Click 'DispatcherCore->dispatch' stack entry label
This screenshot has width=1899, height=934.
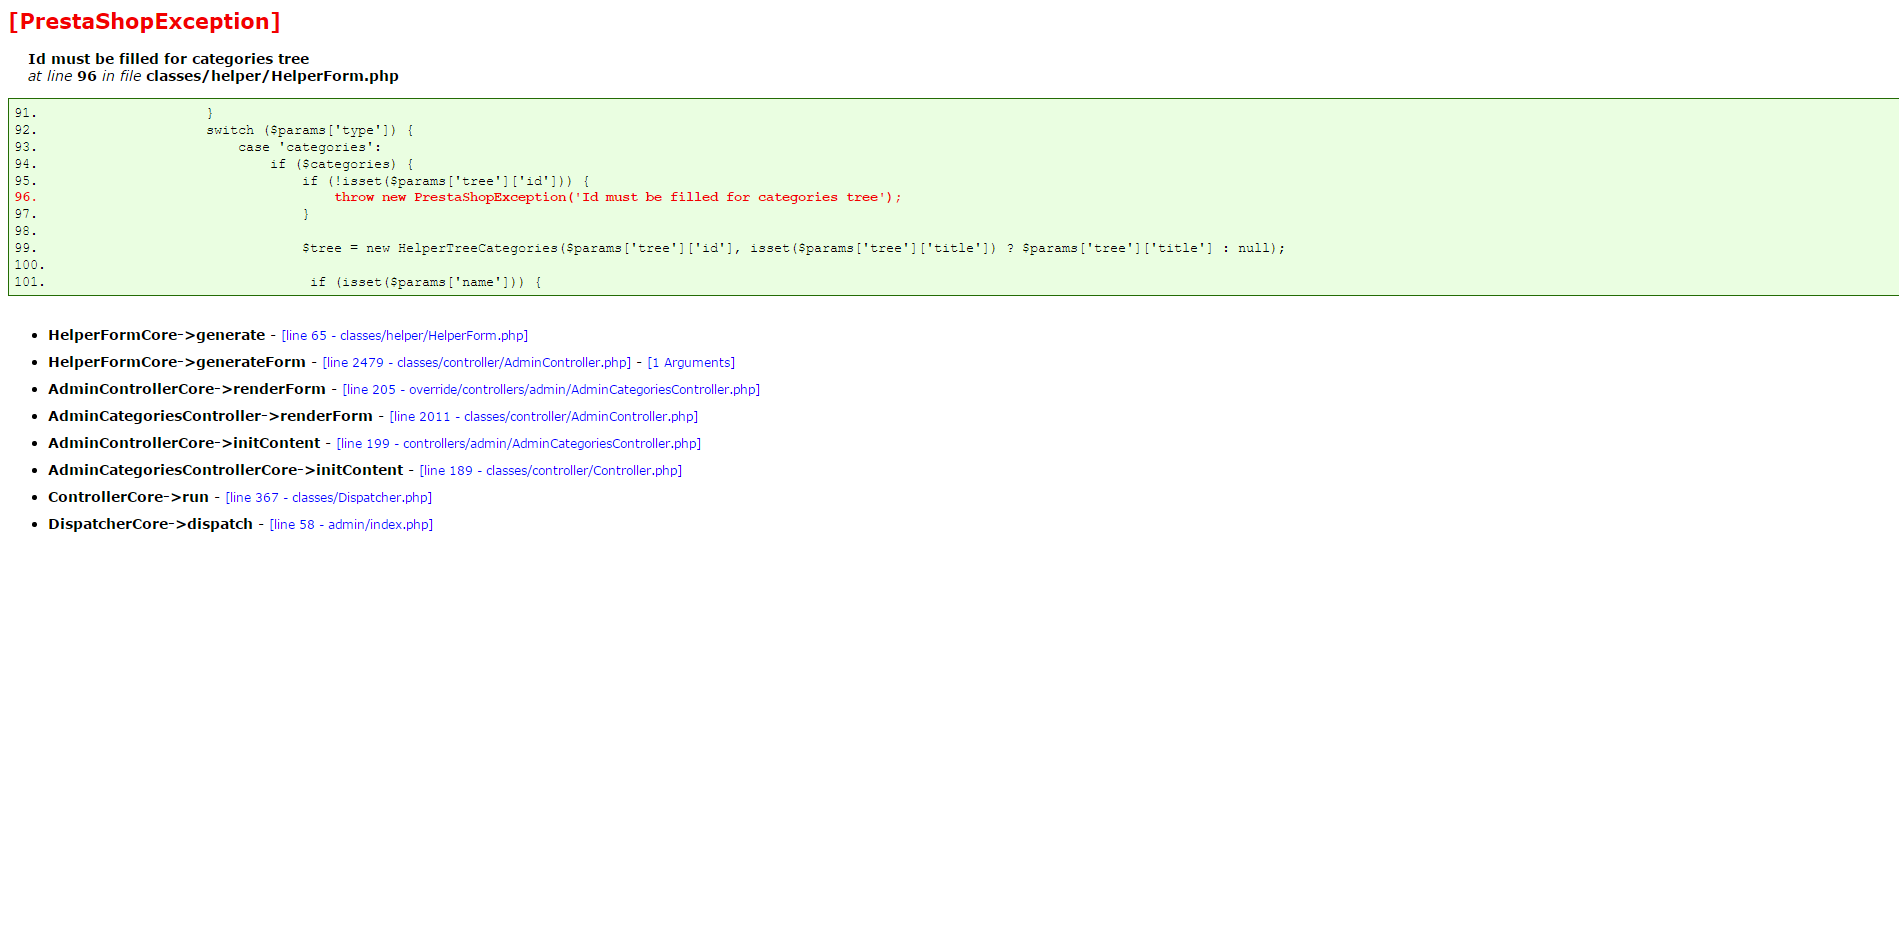click(150, 524)
